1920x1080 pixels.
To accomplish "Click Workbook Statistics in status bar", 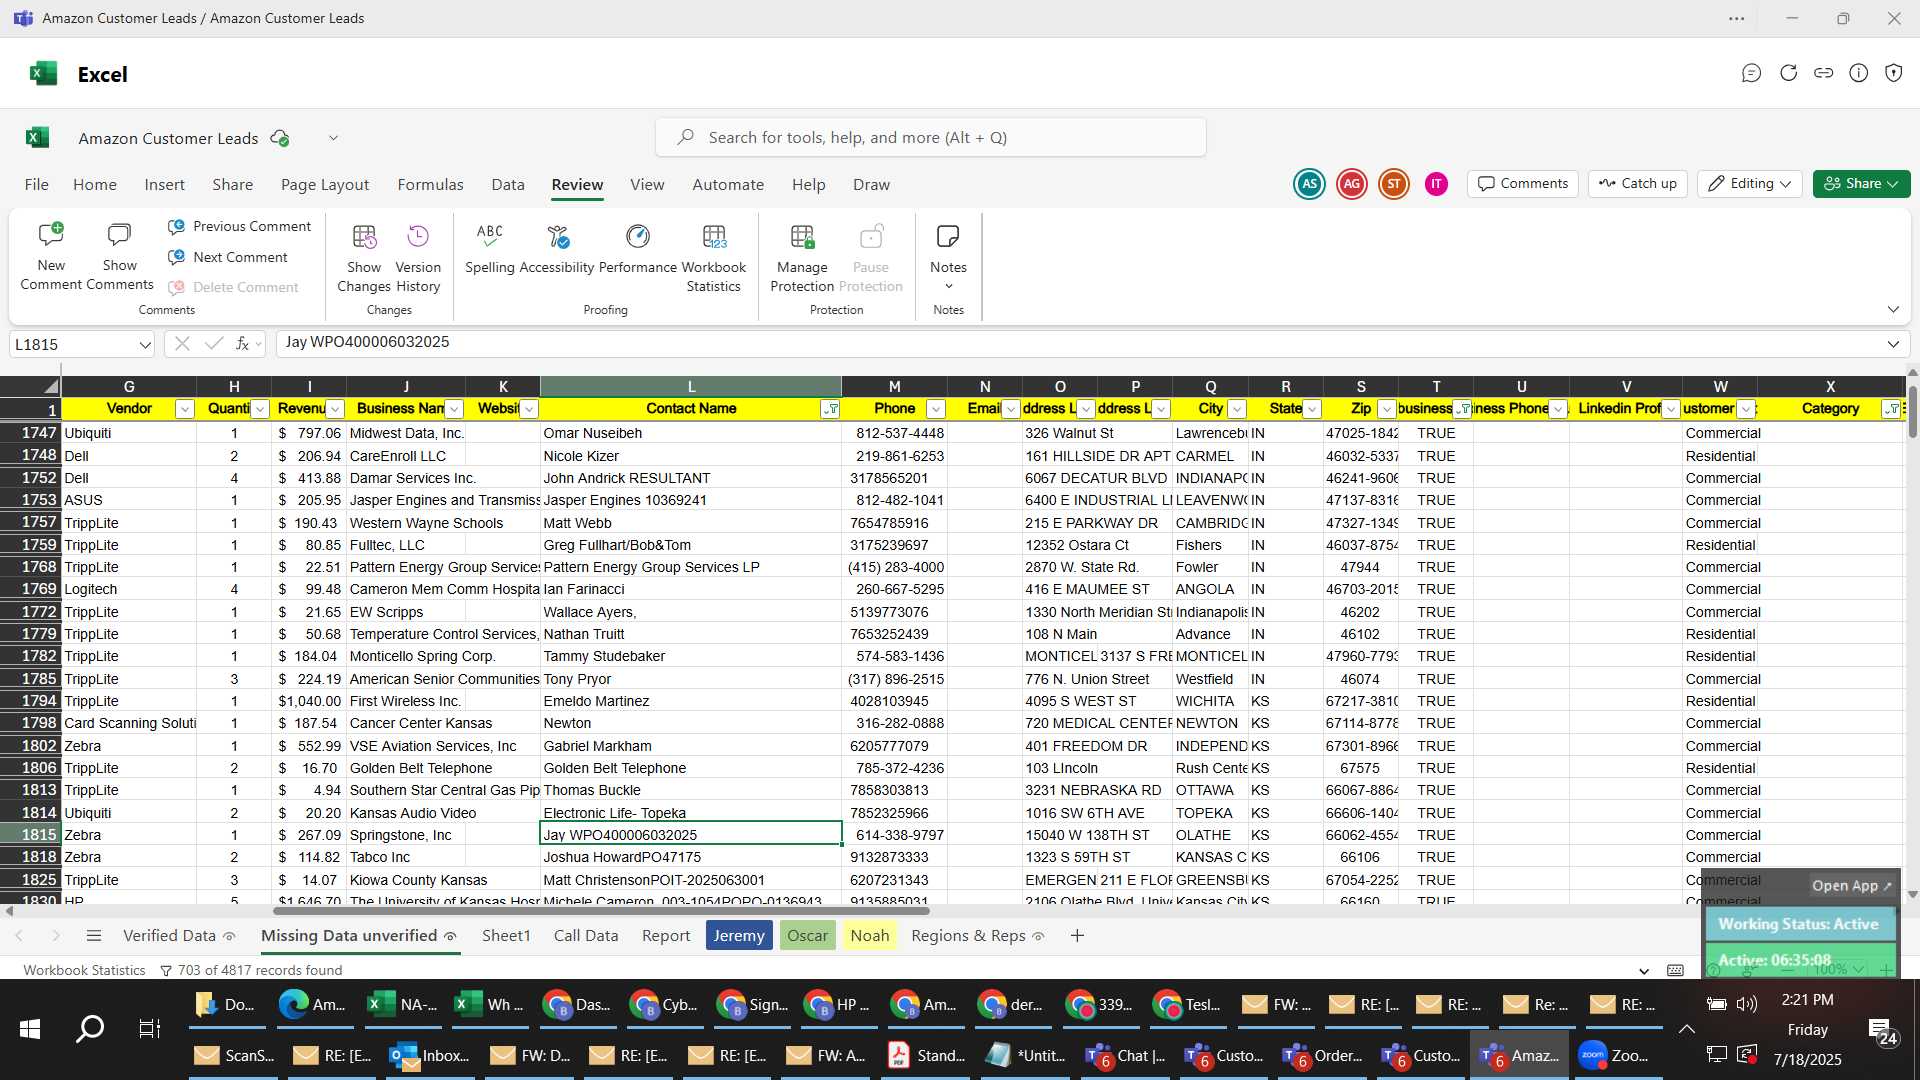I will click(84, 970).
